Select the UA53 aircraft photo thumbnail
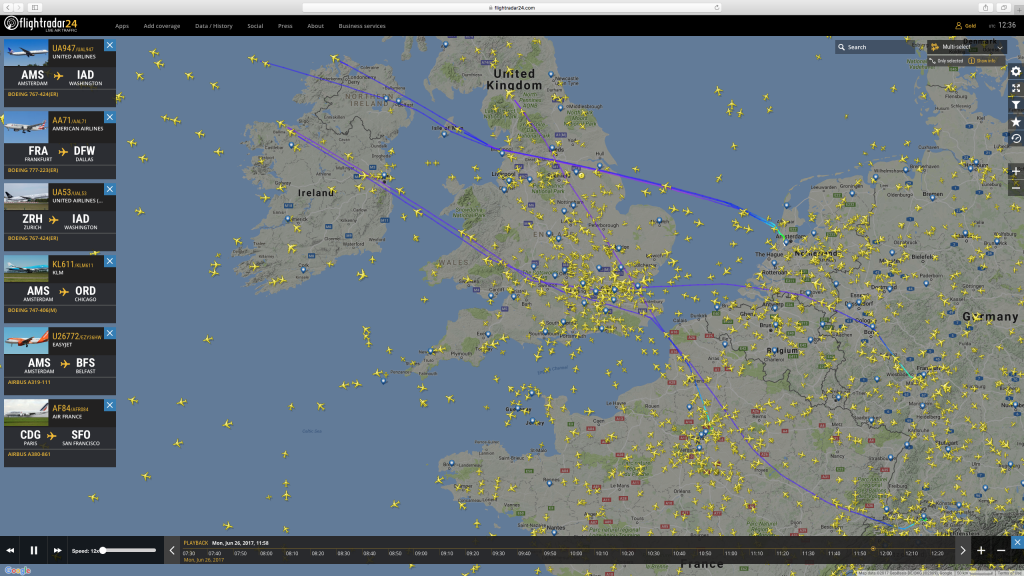Viewport: 1024px width, 576px height. (26, 196)
